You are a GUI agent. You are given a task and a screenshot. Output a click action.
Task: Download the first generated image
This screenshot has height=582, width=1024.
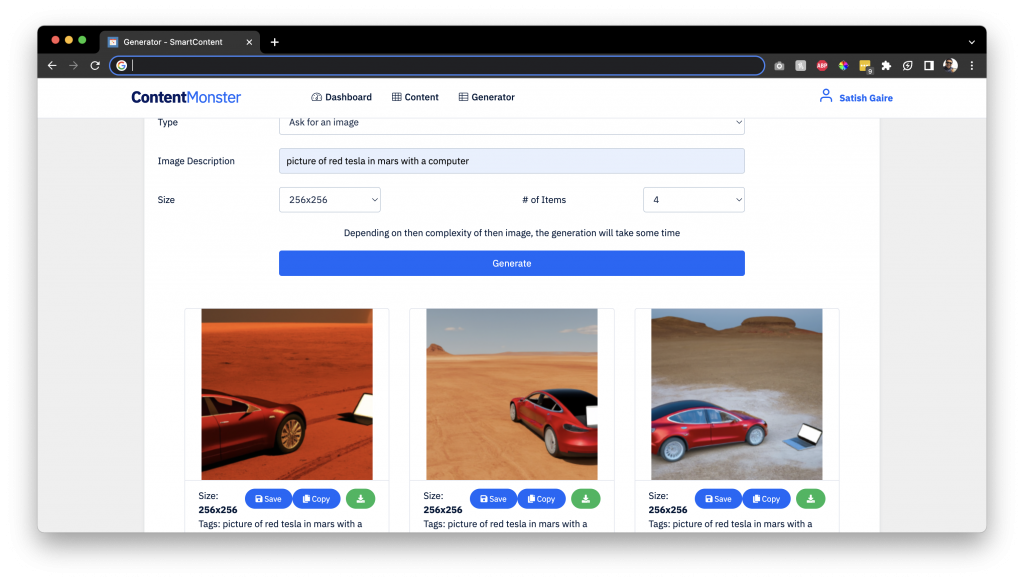(x=360, y=499)
